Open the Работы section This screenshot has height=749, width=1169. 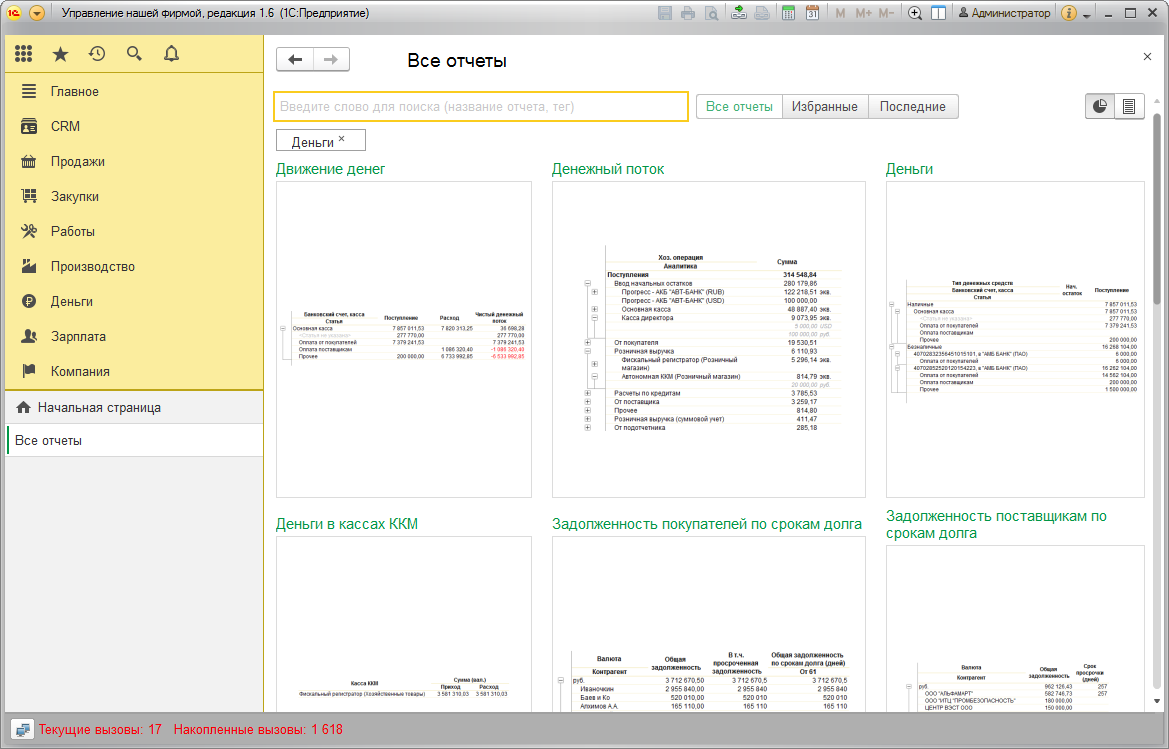(134, 232)
